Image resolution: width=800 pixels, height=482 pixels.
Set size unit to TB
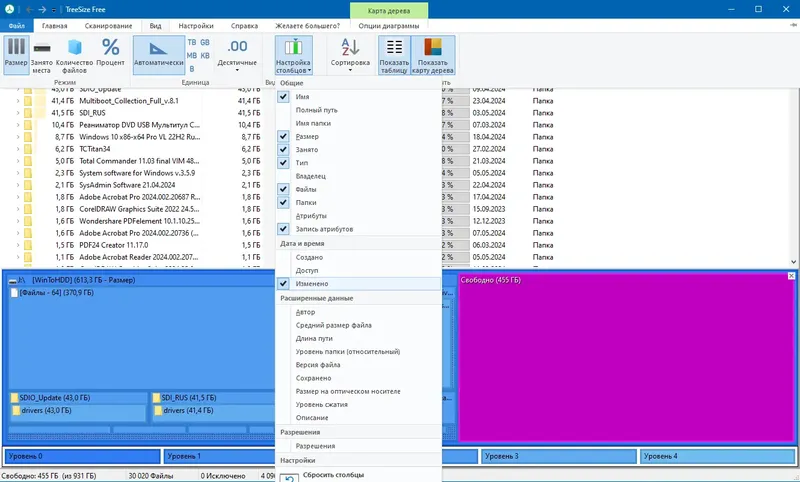[192, 42]
